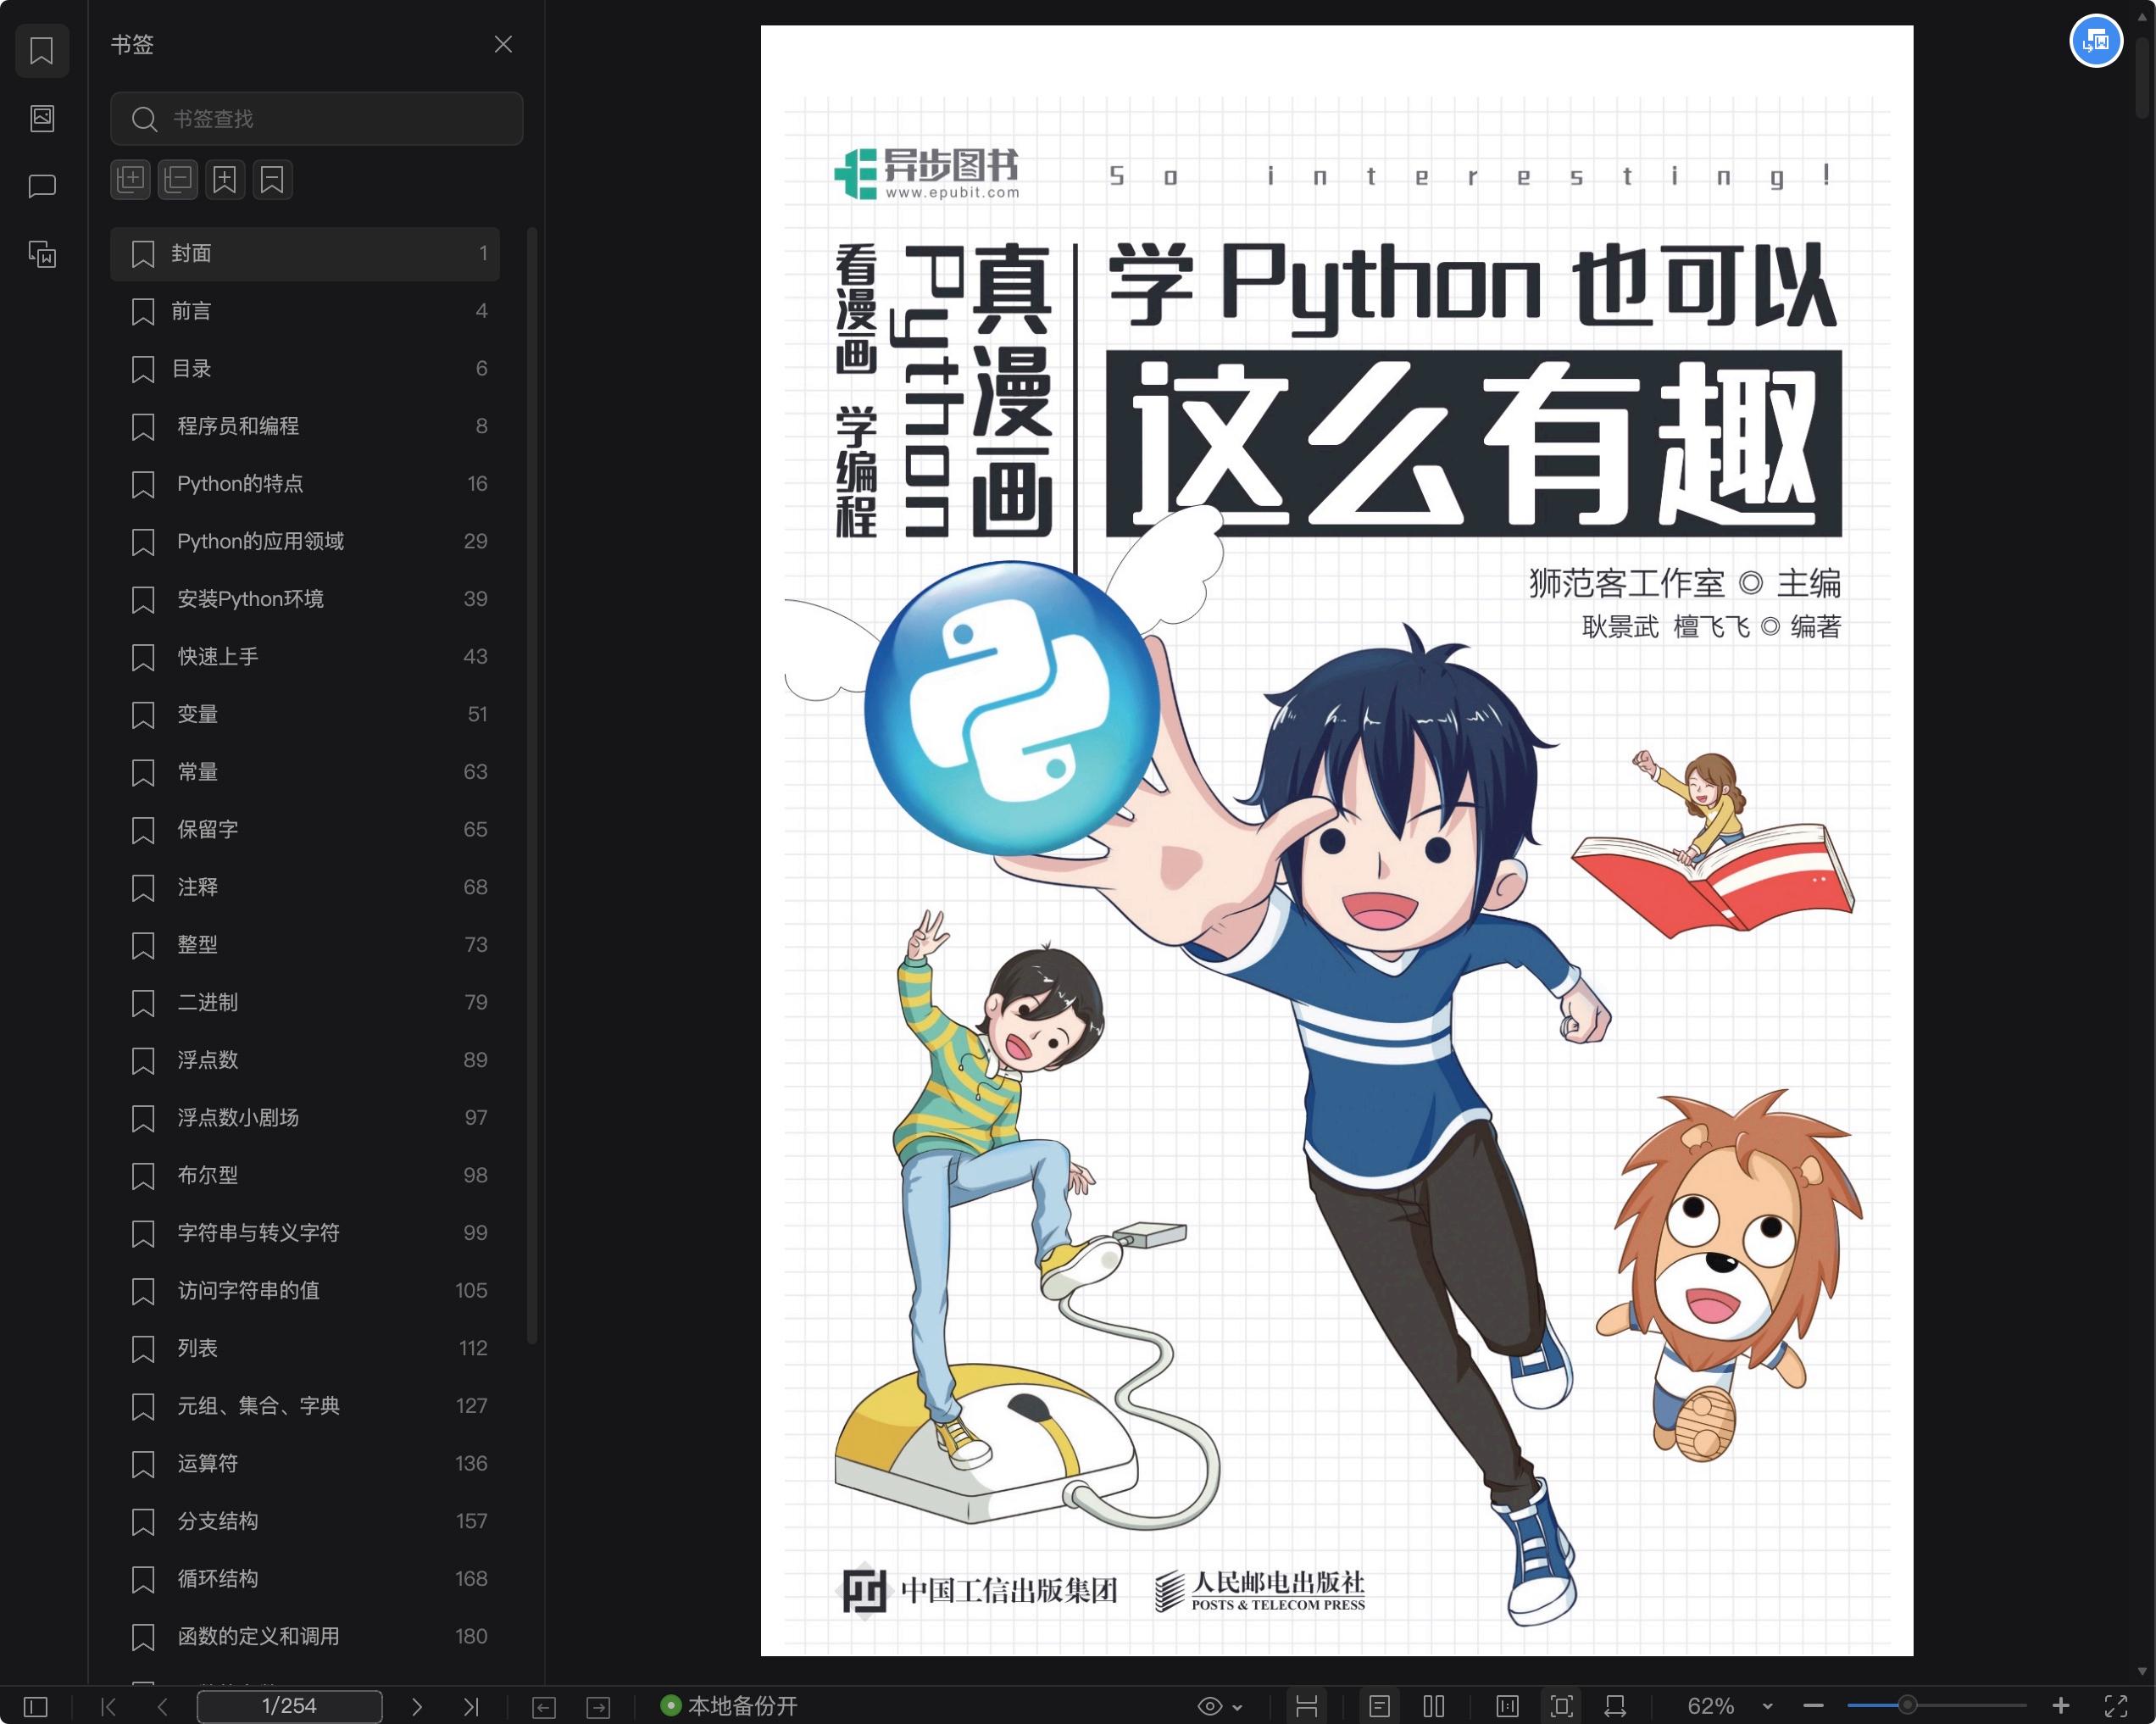This screenshot has width=2156, height=1724.
Task: Select the 浮点数 bookmark
Action: [305, 1060]
